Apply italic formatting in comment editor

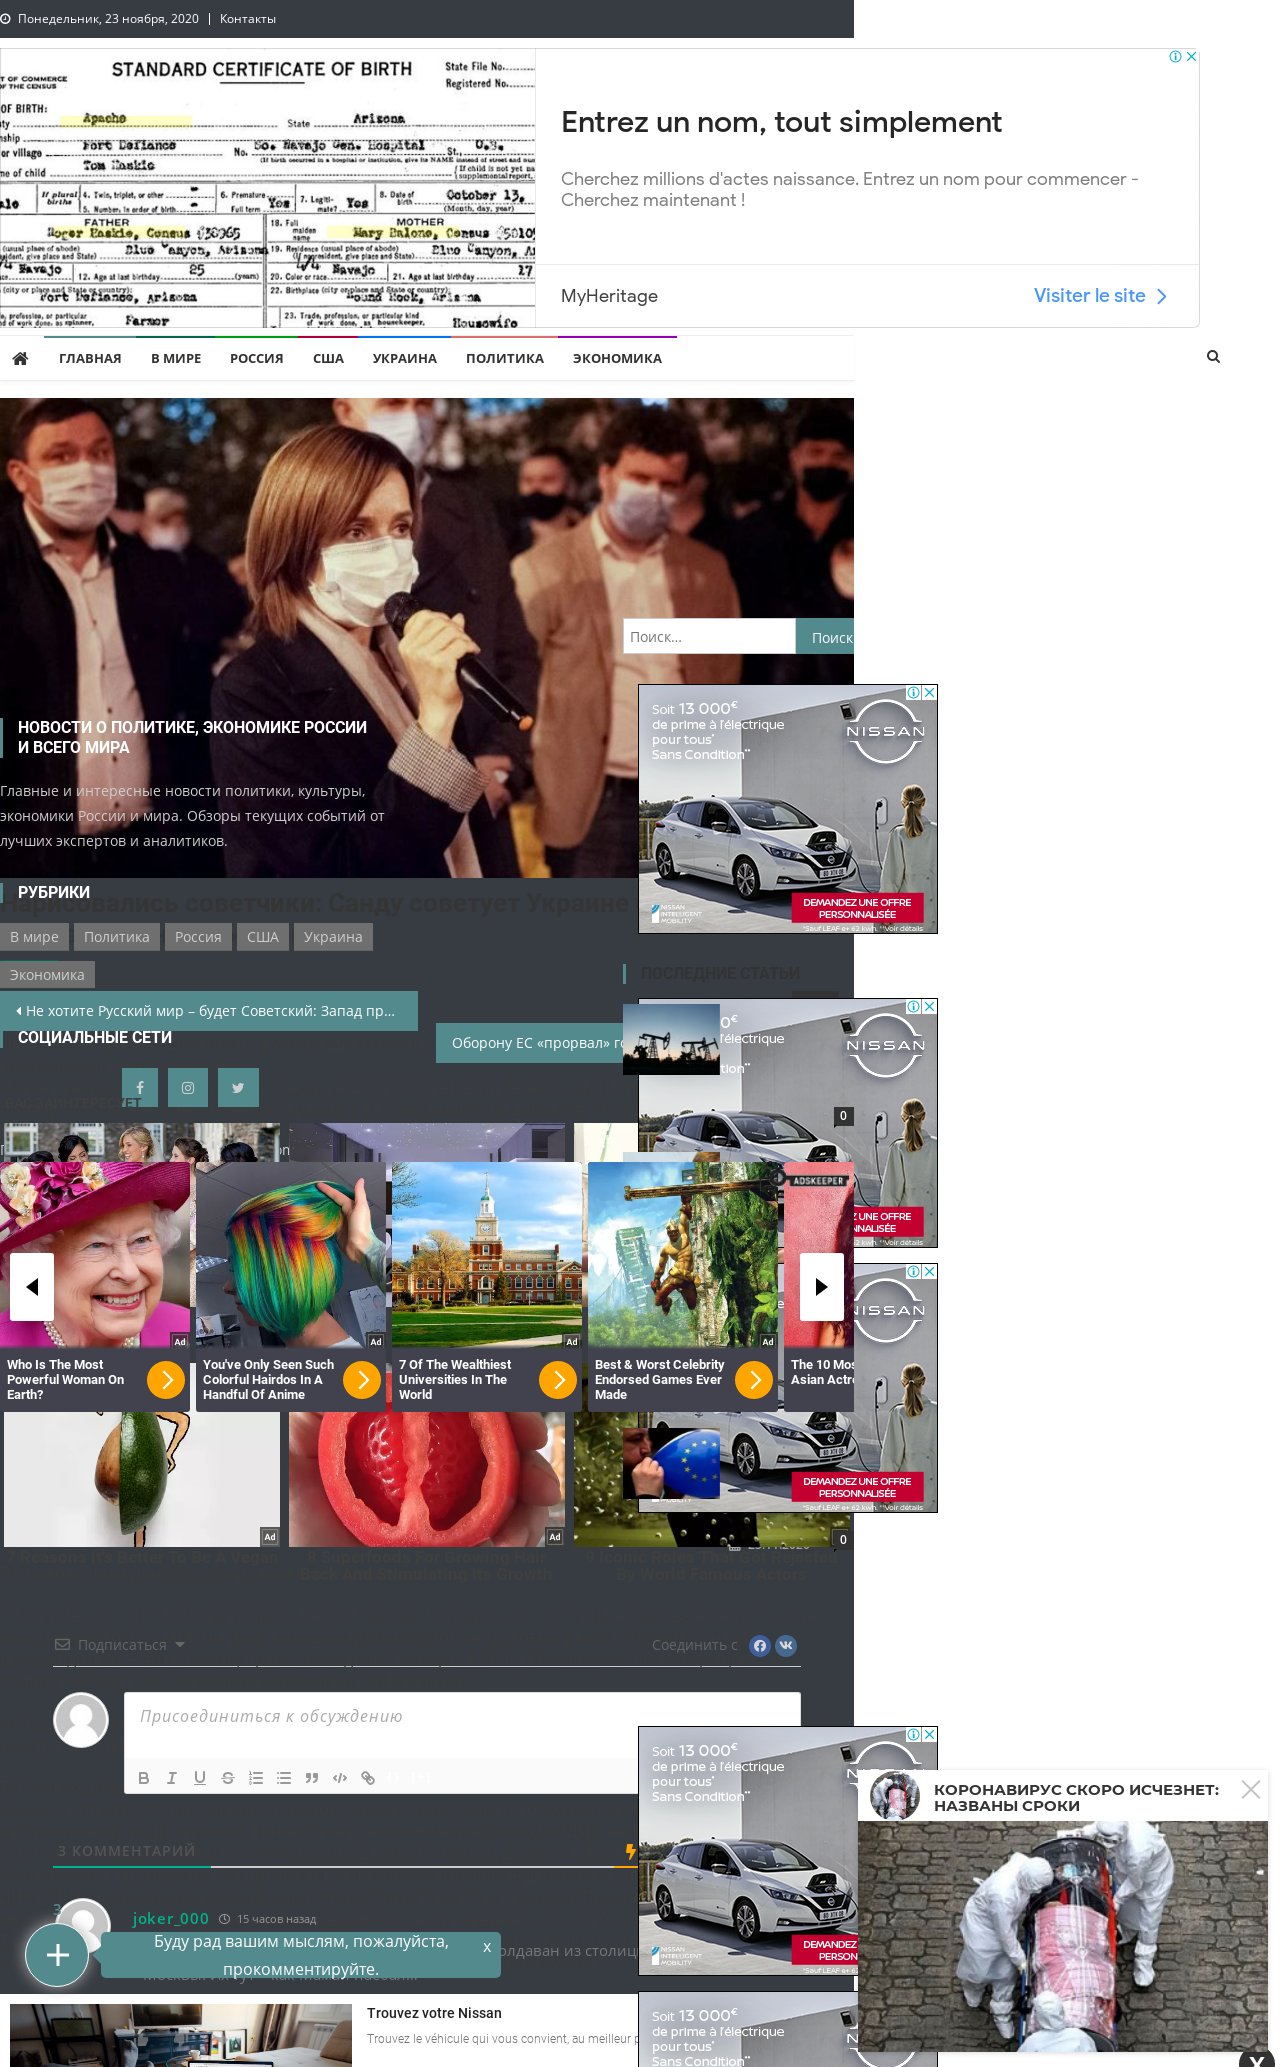coord(171,1777)
